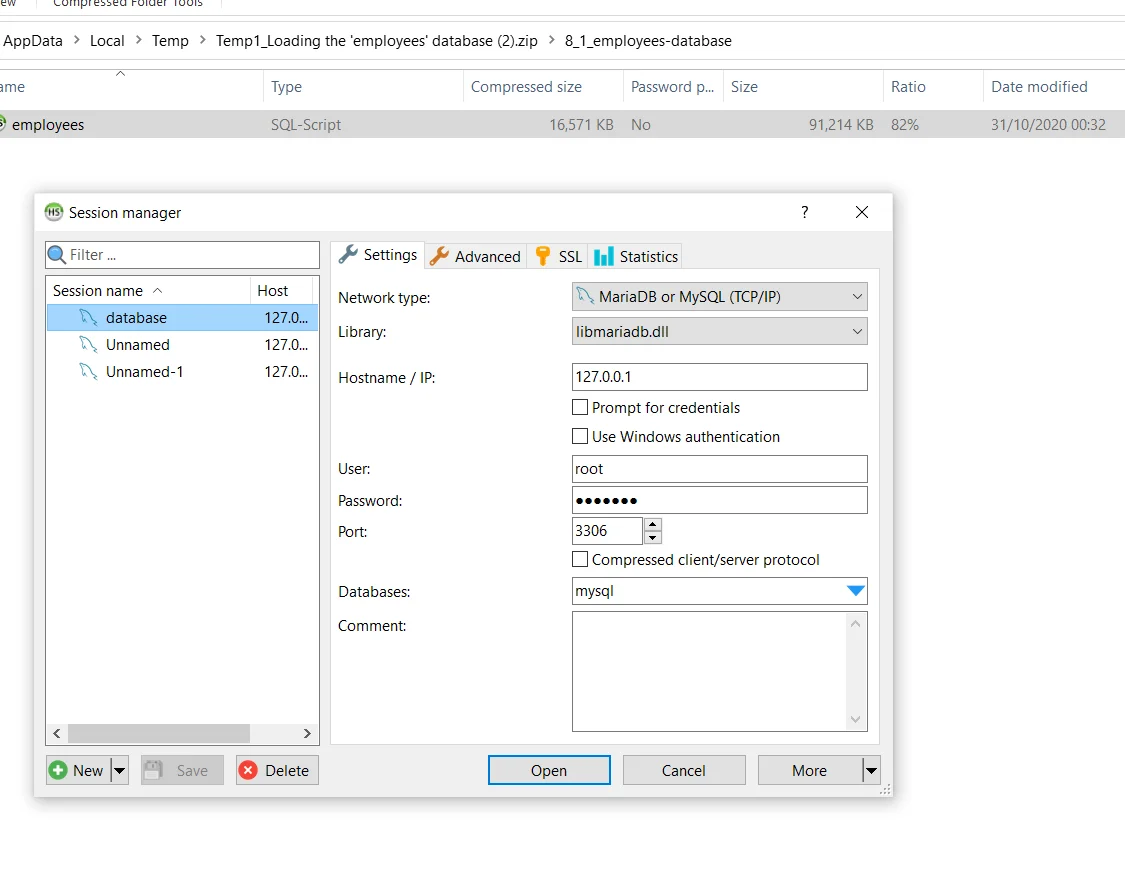This screenshot has width=1125, height=870.
Task: Open the SSL tab
Action: [559, 256]
